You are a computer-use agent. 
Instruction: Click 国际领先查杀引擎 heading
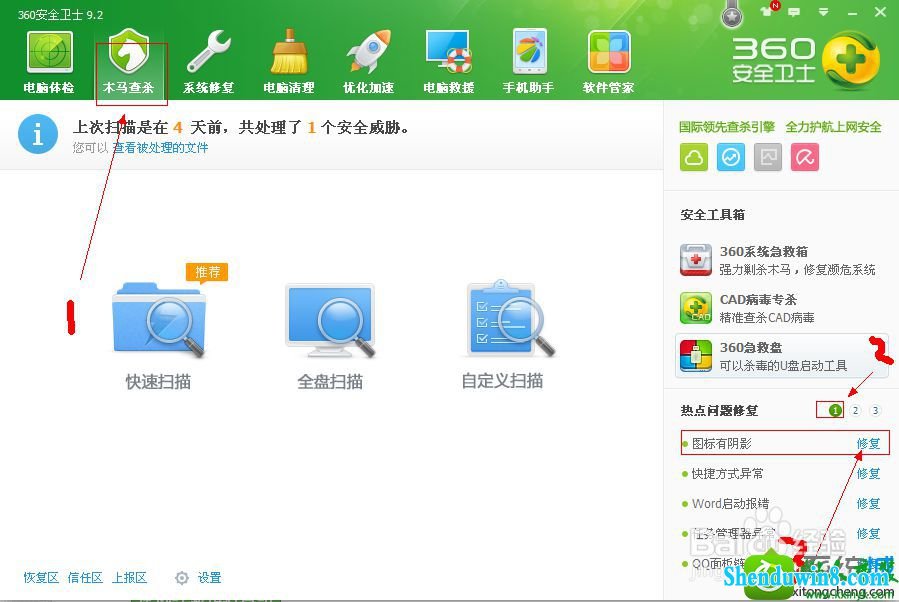(x=726, y=127)
